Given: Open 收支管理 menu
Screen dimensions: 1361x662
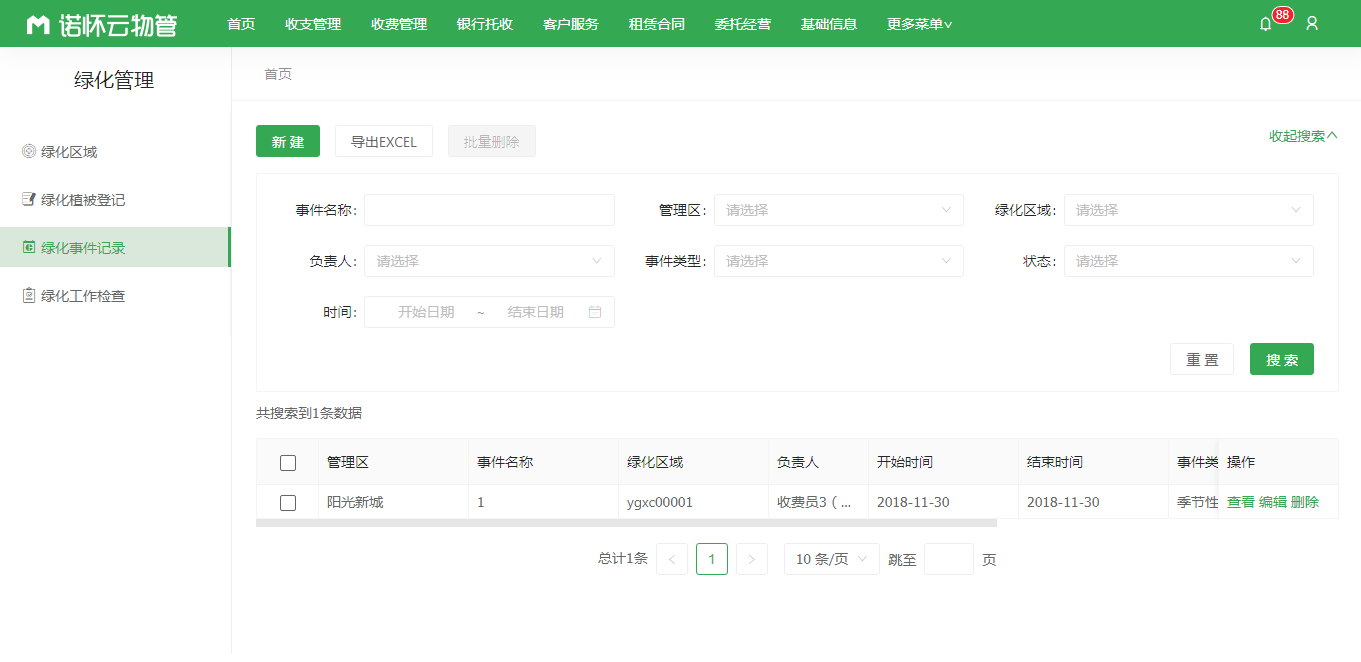Looking at the screenshot, I should tap(313, 24).
